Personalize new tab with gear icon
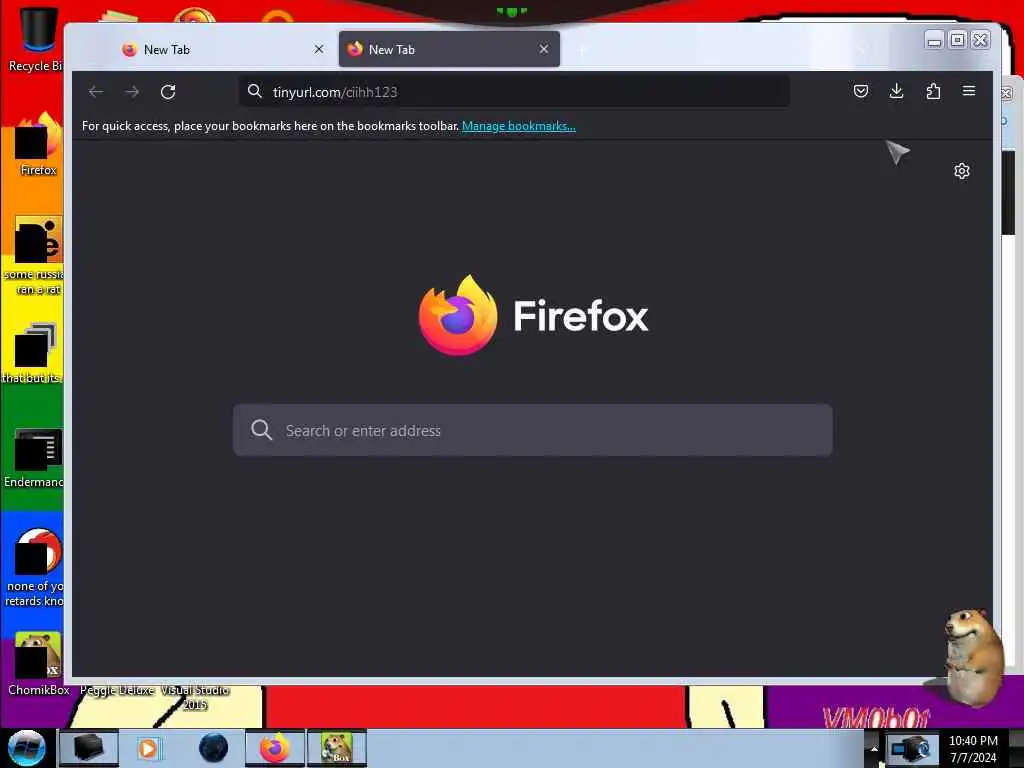This screenshot has height=768, width=1024. point(961,171)
